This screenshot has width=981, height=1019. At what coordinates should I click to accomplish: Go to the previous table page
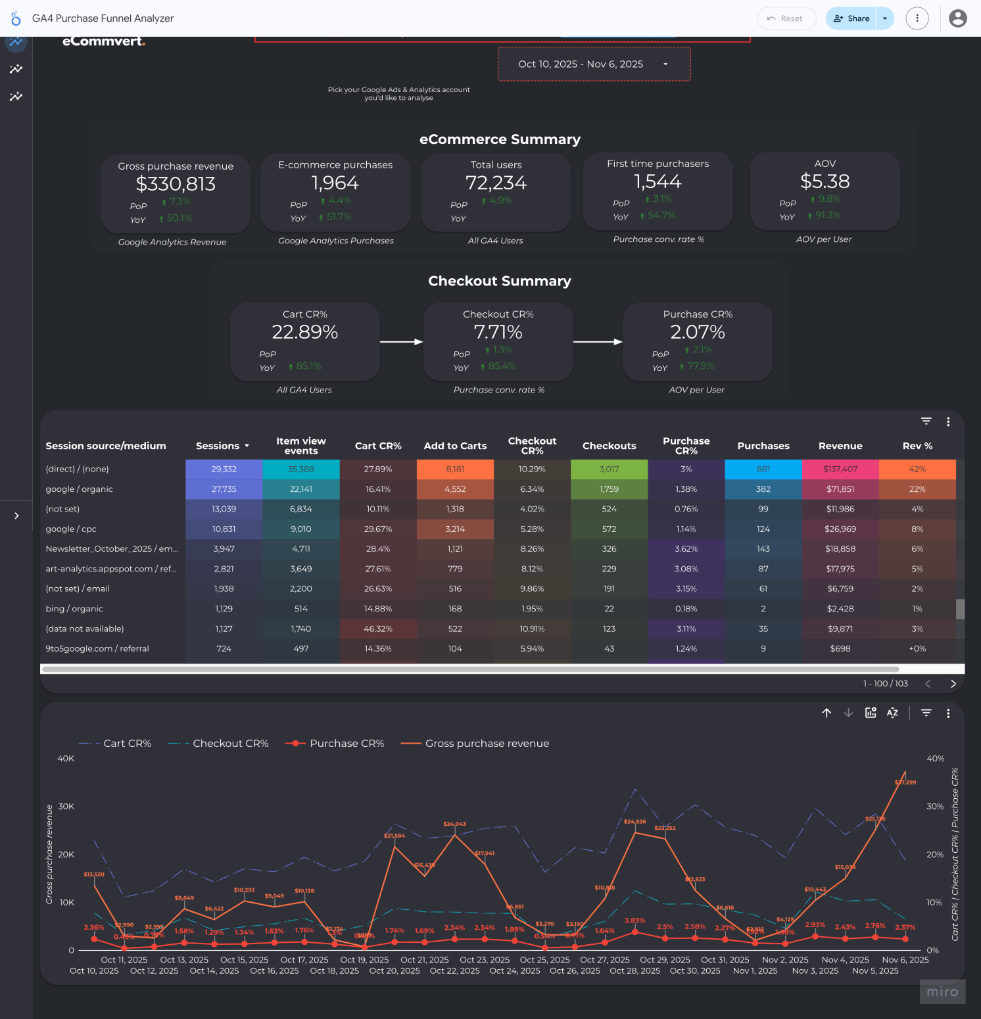[x=928, y=684]
